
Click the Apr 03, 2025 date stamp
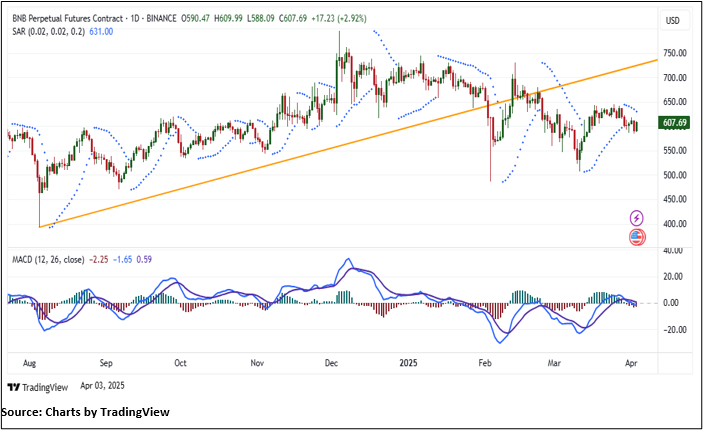[x=103, y=386]
